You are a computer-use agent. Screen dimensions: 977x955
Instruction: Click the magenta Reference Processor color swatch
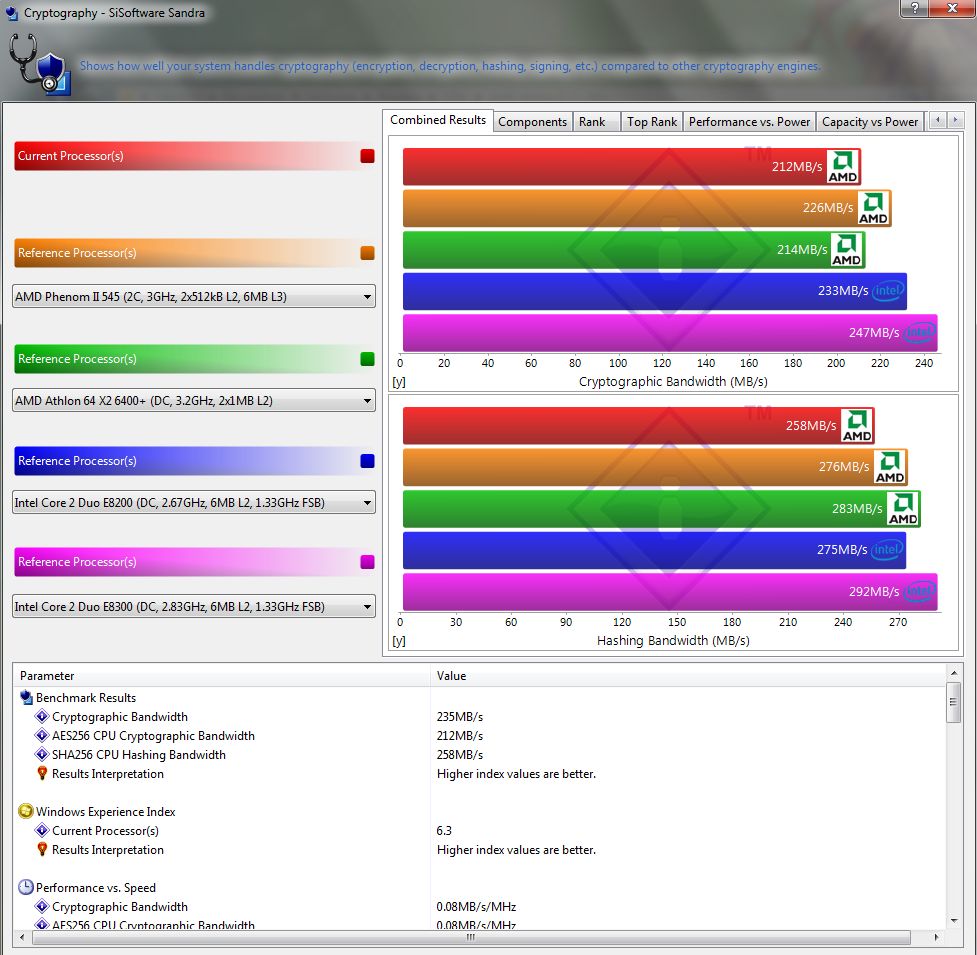[x=368, y=562]
